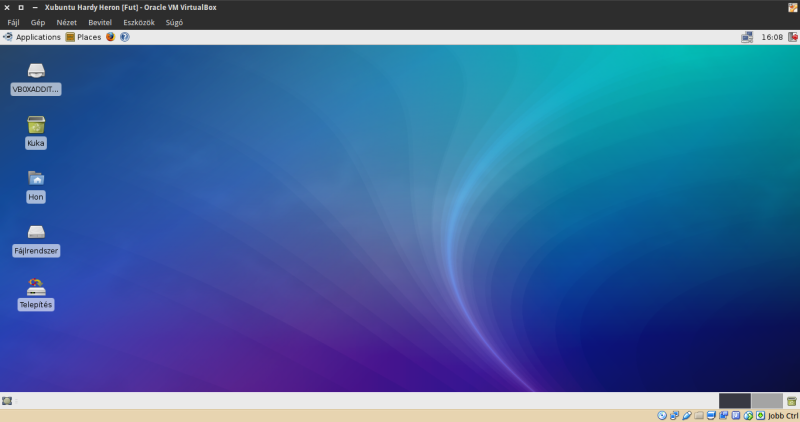Open the VBOXADDIT... disc icon

click(36, 70)
